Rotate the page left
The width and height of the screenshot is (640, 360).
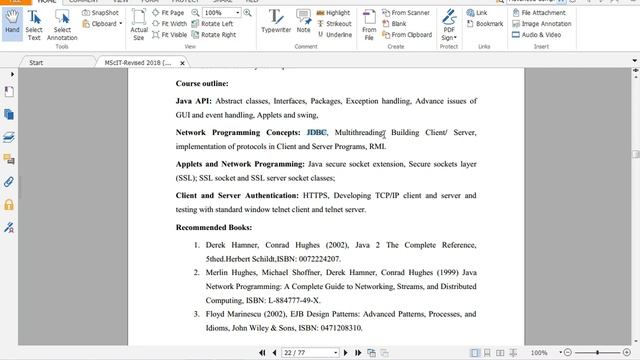pos(212,24)
